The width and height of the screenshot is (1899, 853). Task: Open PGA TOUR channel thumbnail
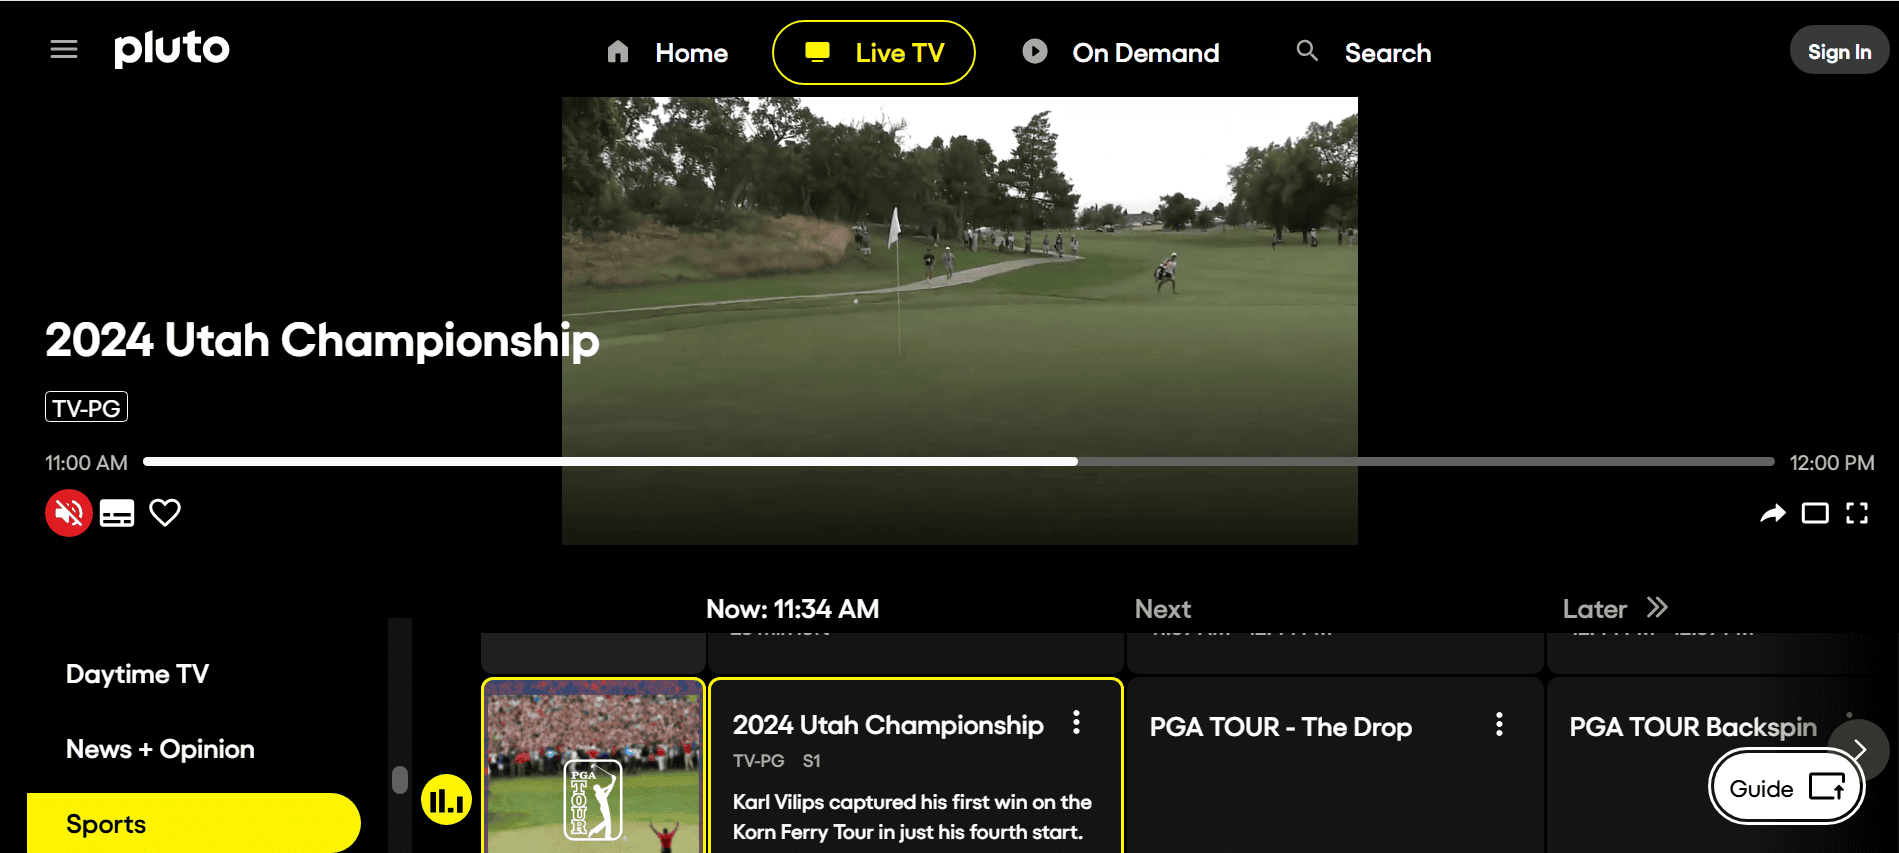[x=594, y=766]
